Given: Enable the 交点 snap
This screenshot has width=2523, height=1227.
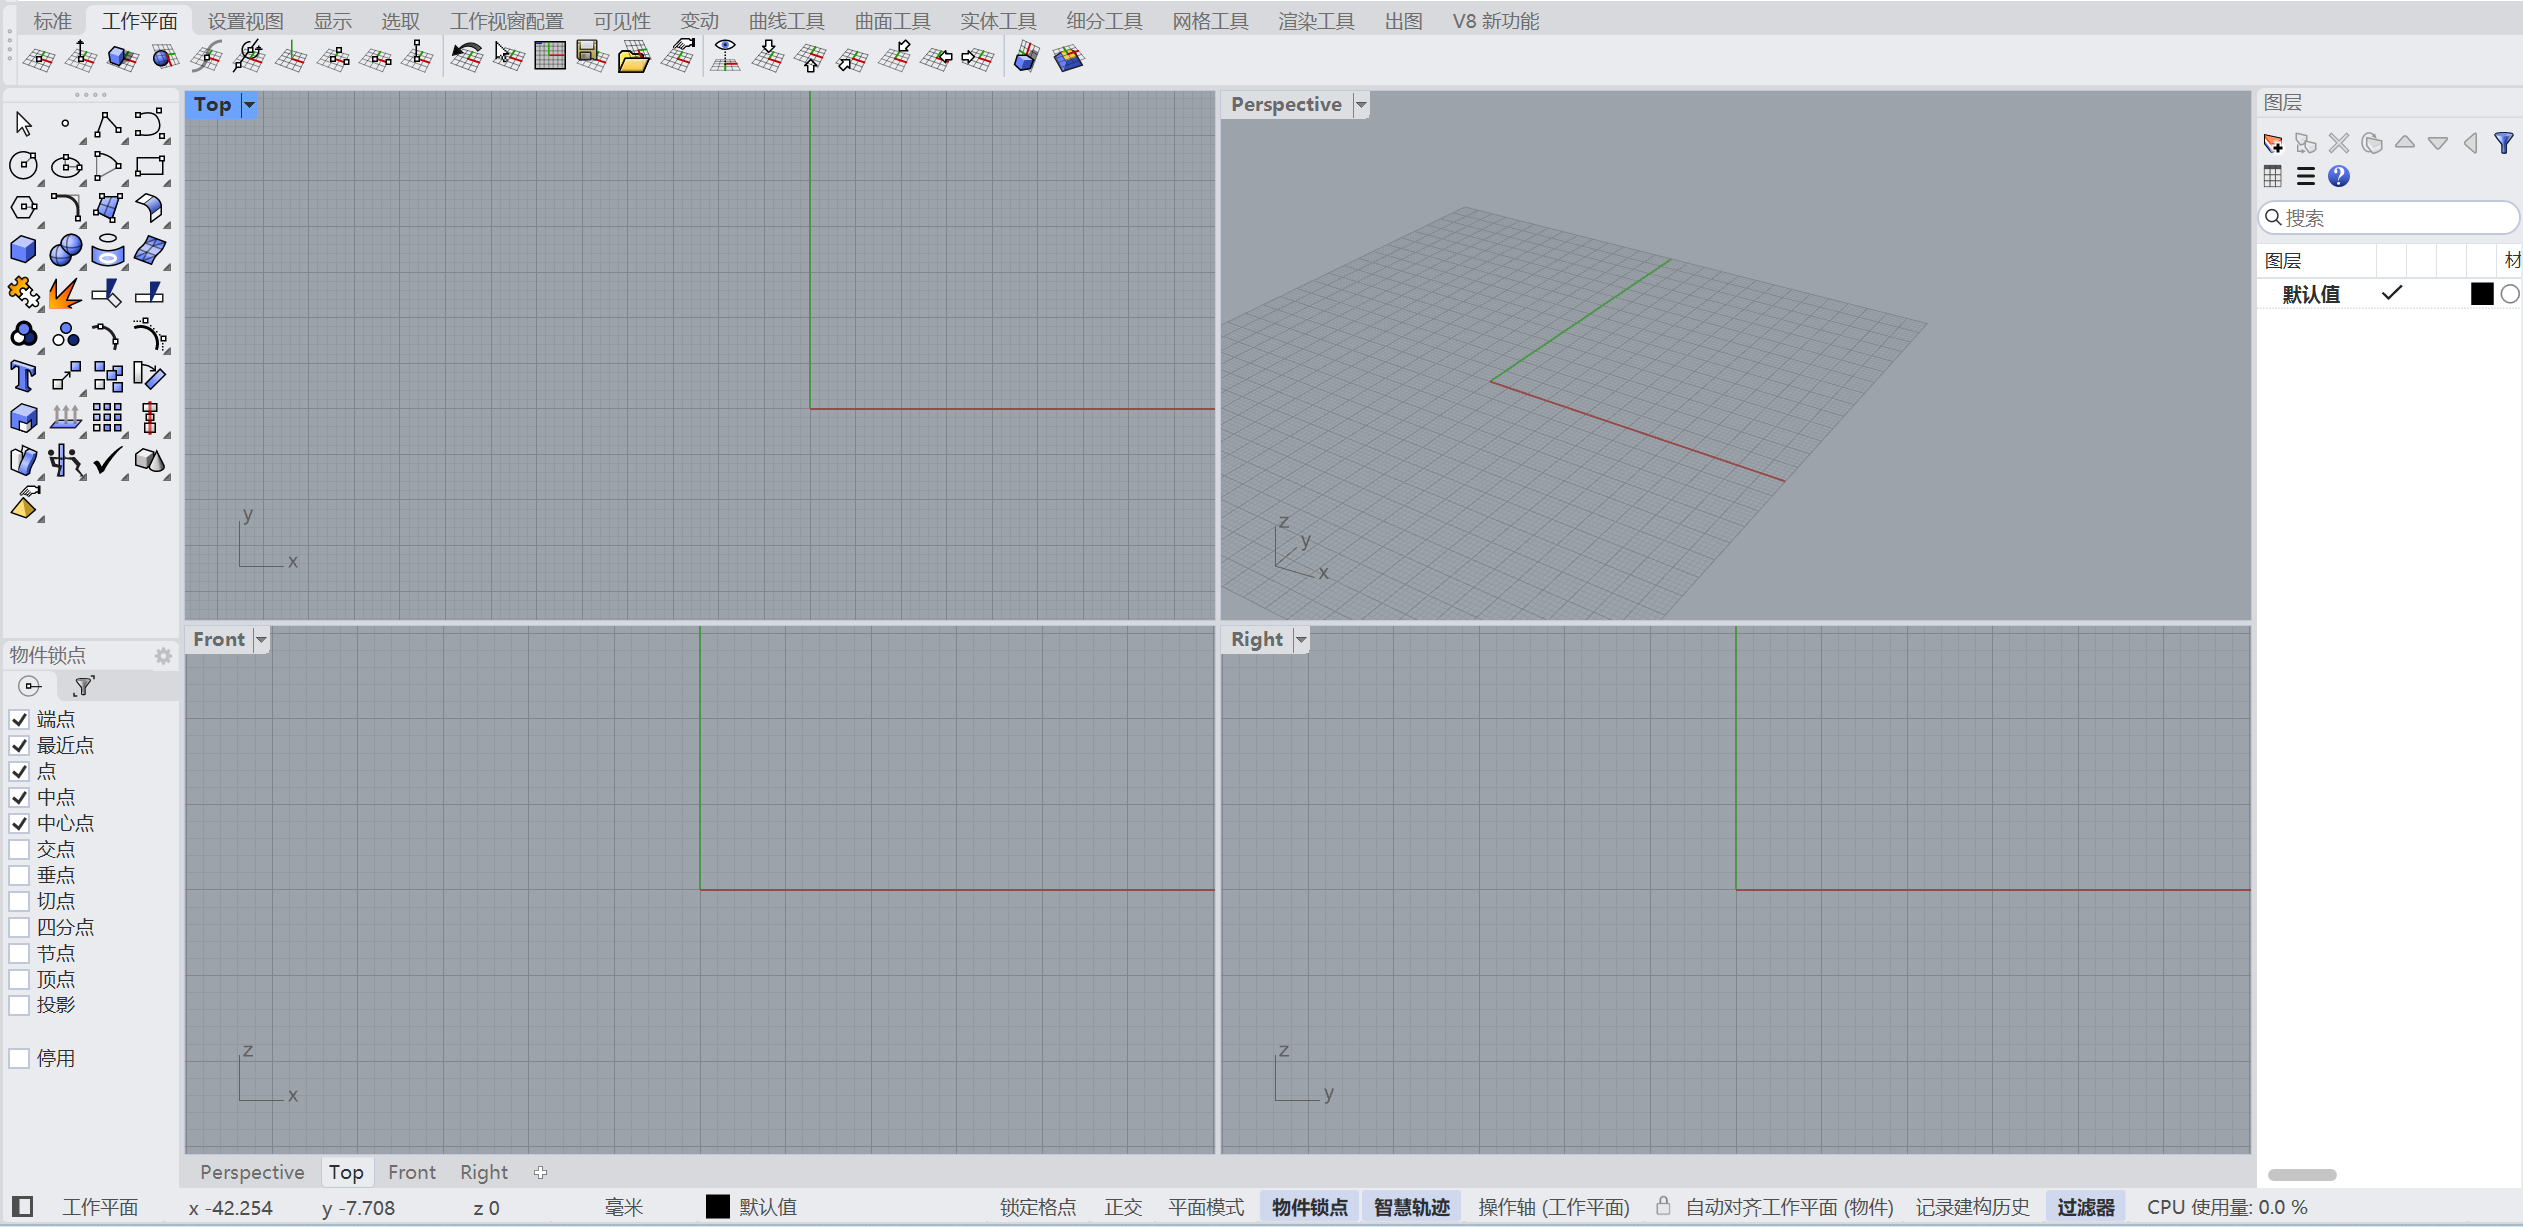Looking at the screenshot, I should click(x=19, y=849).
